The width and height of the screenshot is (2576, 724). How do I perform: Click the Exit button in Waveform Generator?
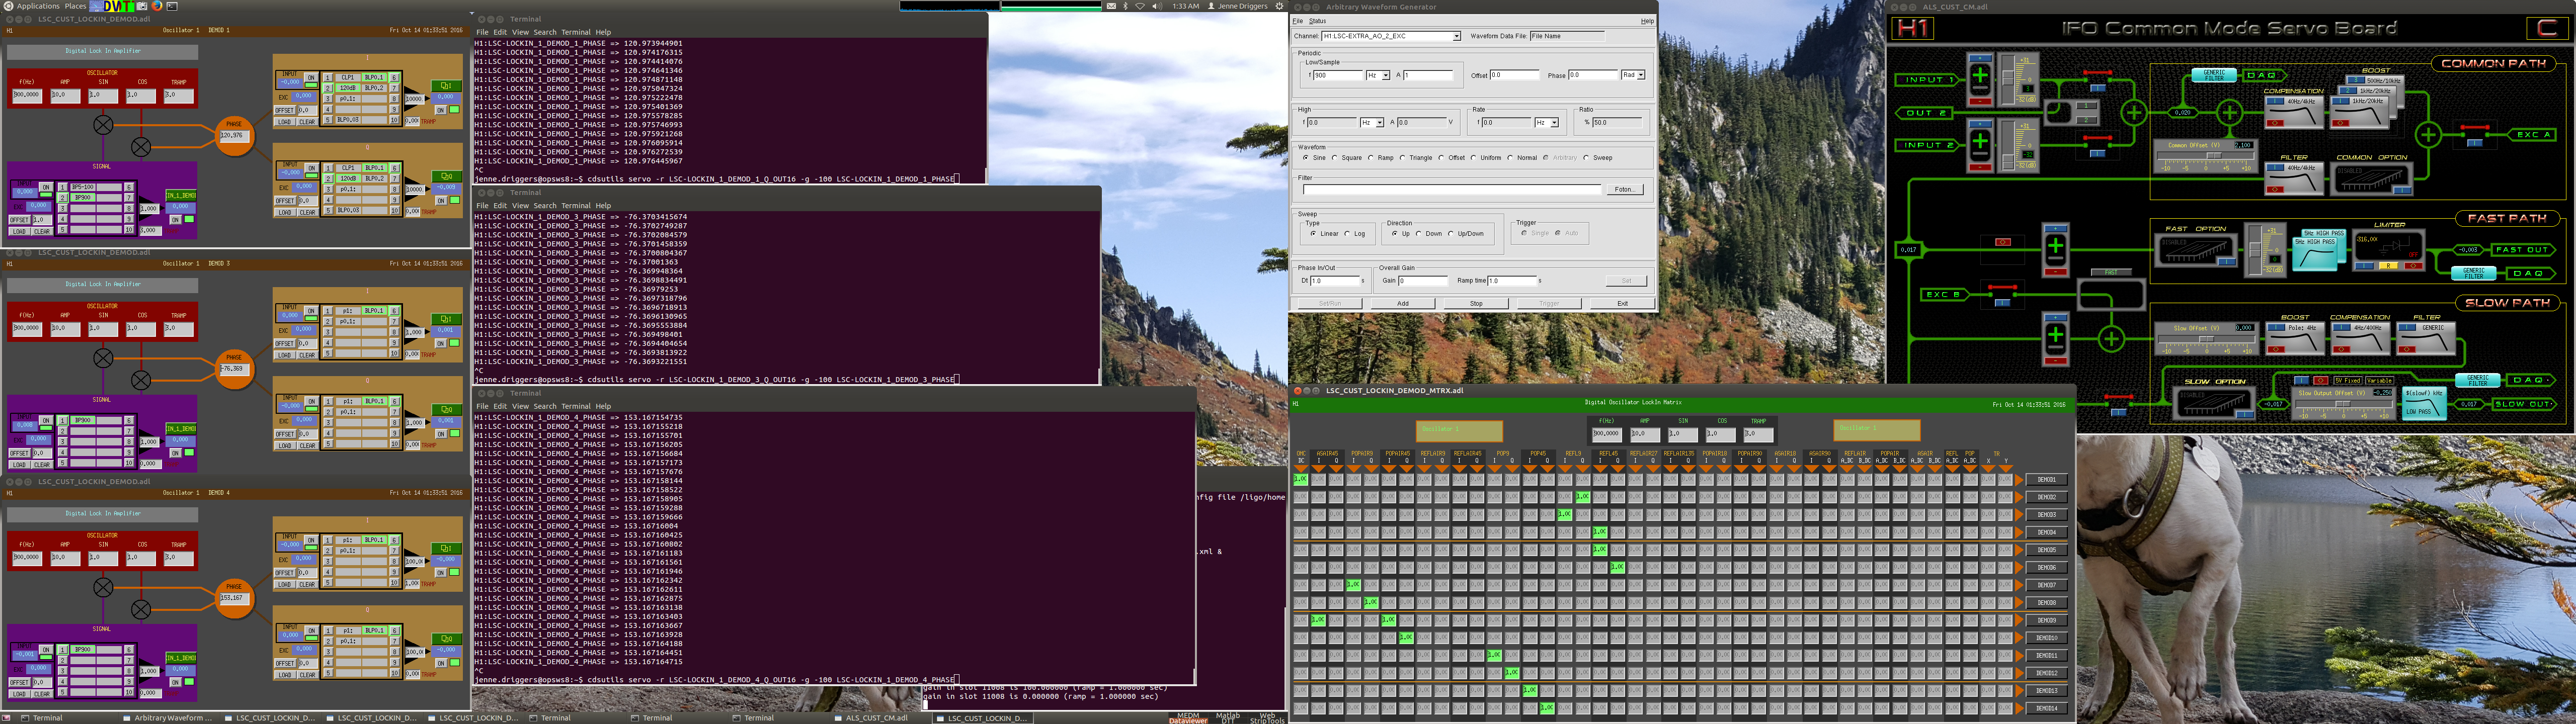[1622, 303]
